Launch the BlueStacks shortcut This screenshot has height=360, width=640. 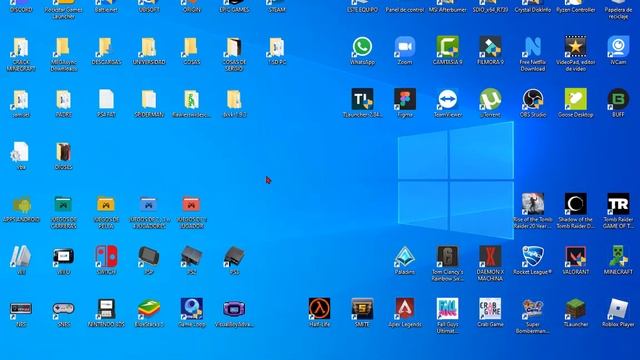coord(149,309)
